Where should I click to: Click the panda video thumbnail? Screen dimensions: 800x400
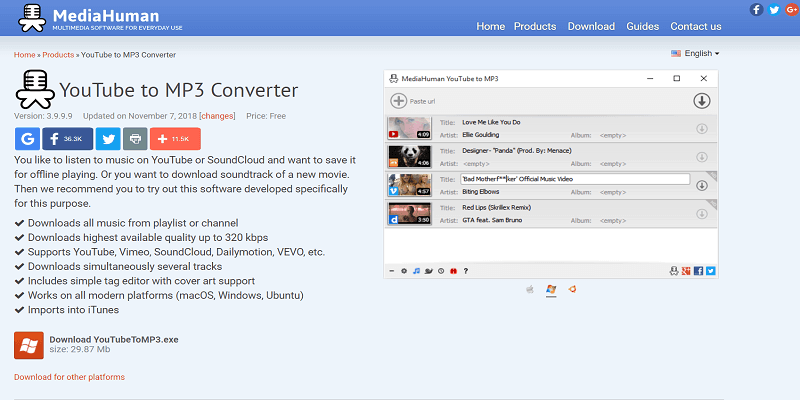click(x=410, y=157)
